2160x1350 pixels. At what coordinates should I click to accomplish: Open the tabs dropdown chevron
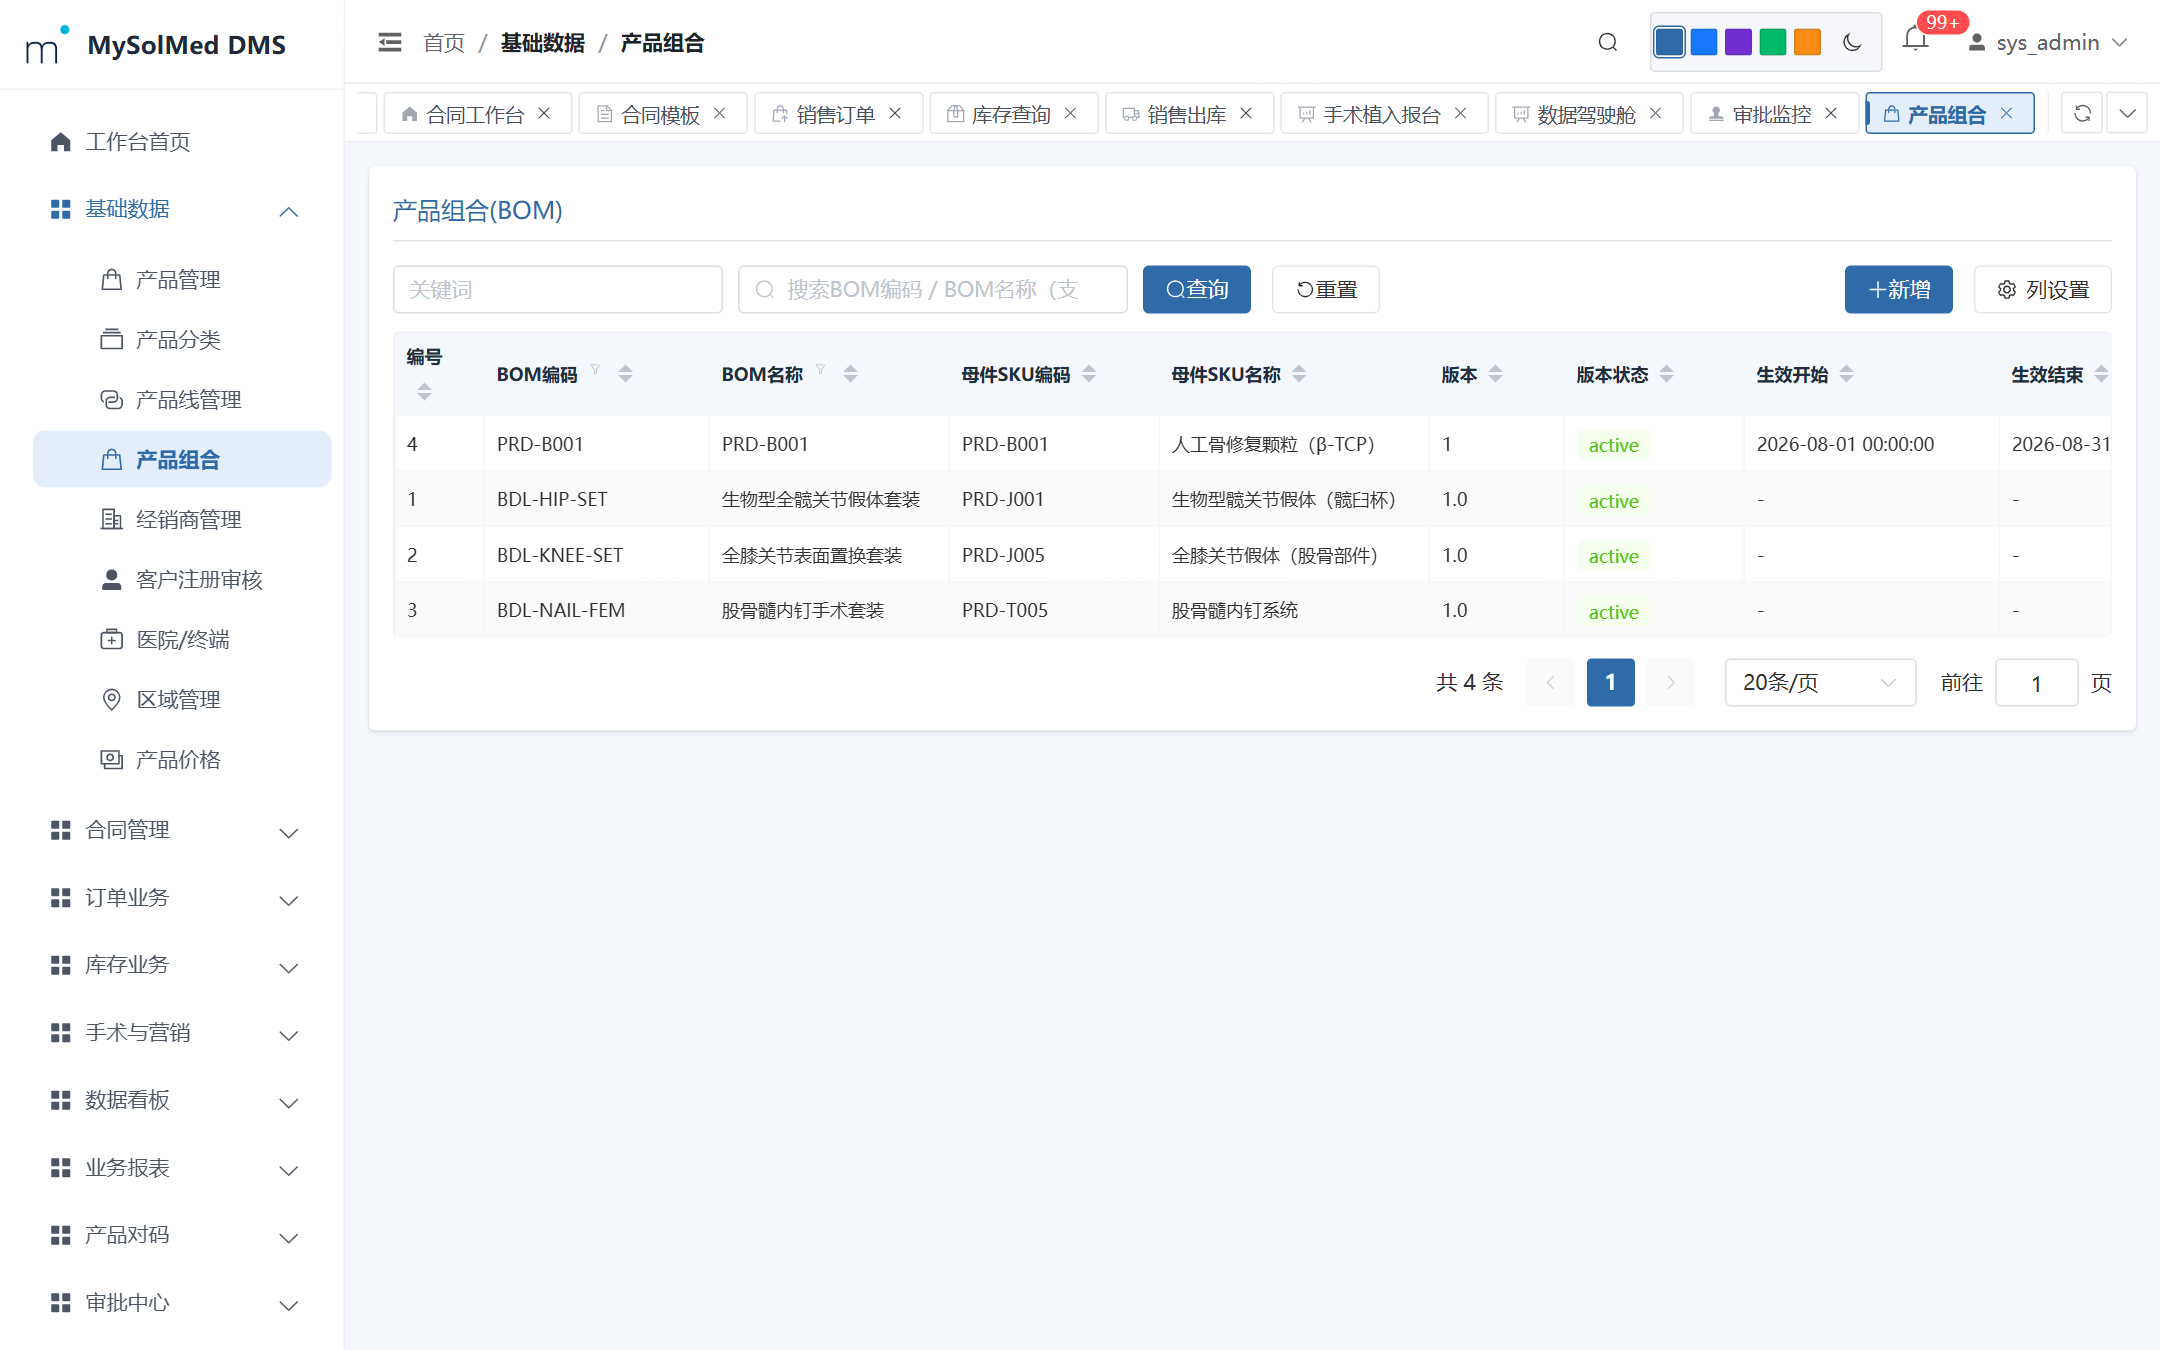(x=2128, y=113)
